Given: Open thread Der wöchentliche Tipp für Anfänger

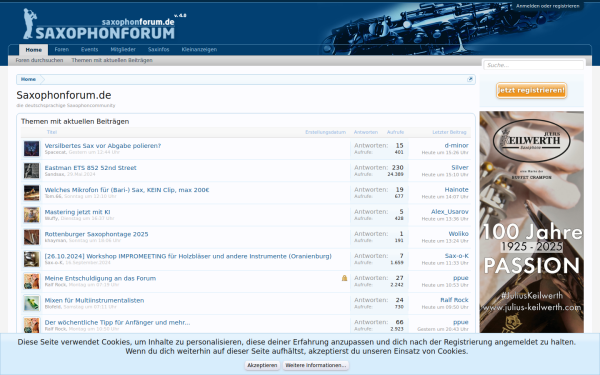Looking at the screenshot, I should coord(117,323).
